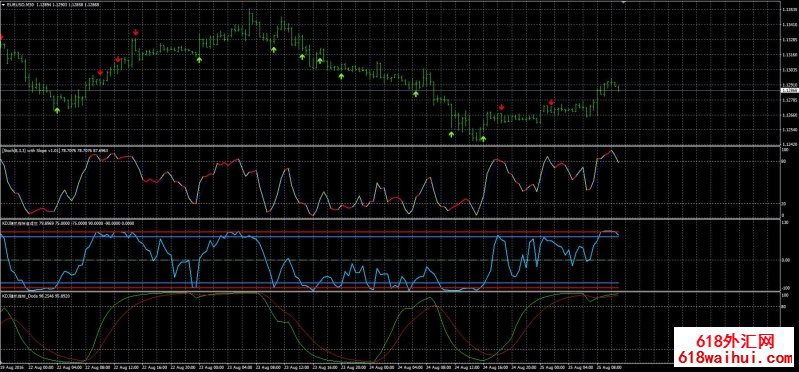Click the chart shift triangle marker at the top
799x372 pixels.
tap(623, 3)
